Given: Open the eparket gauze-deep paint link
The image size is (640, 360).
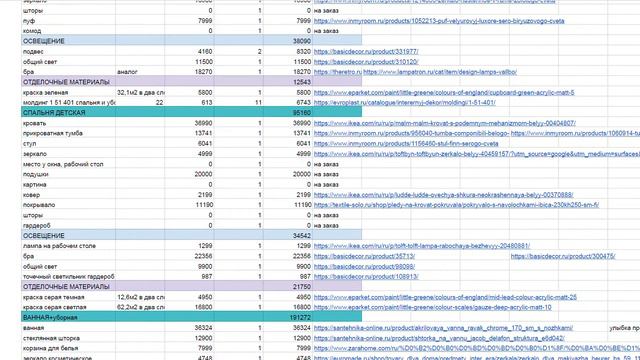Looking at the screenshot, I should (433, 307).
